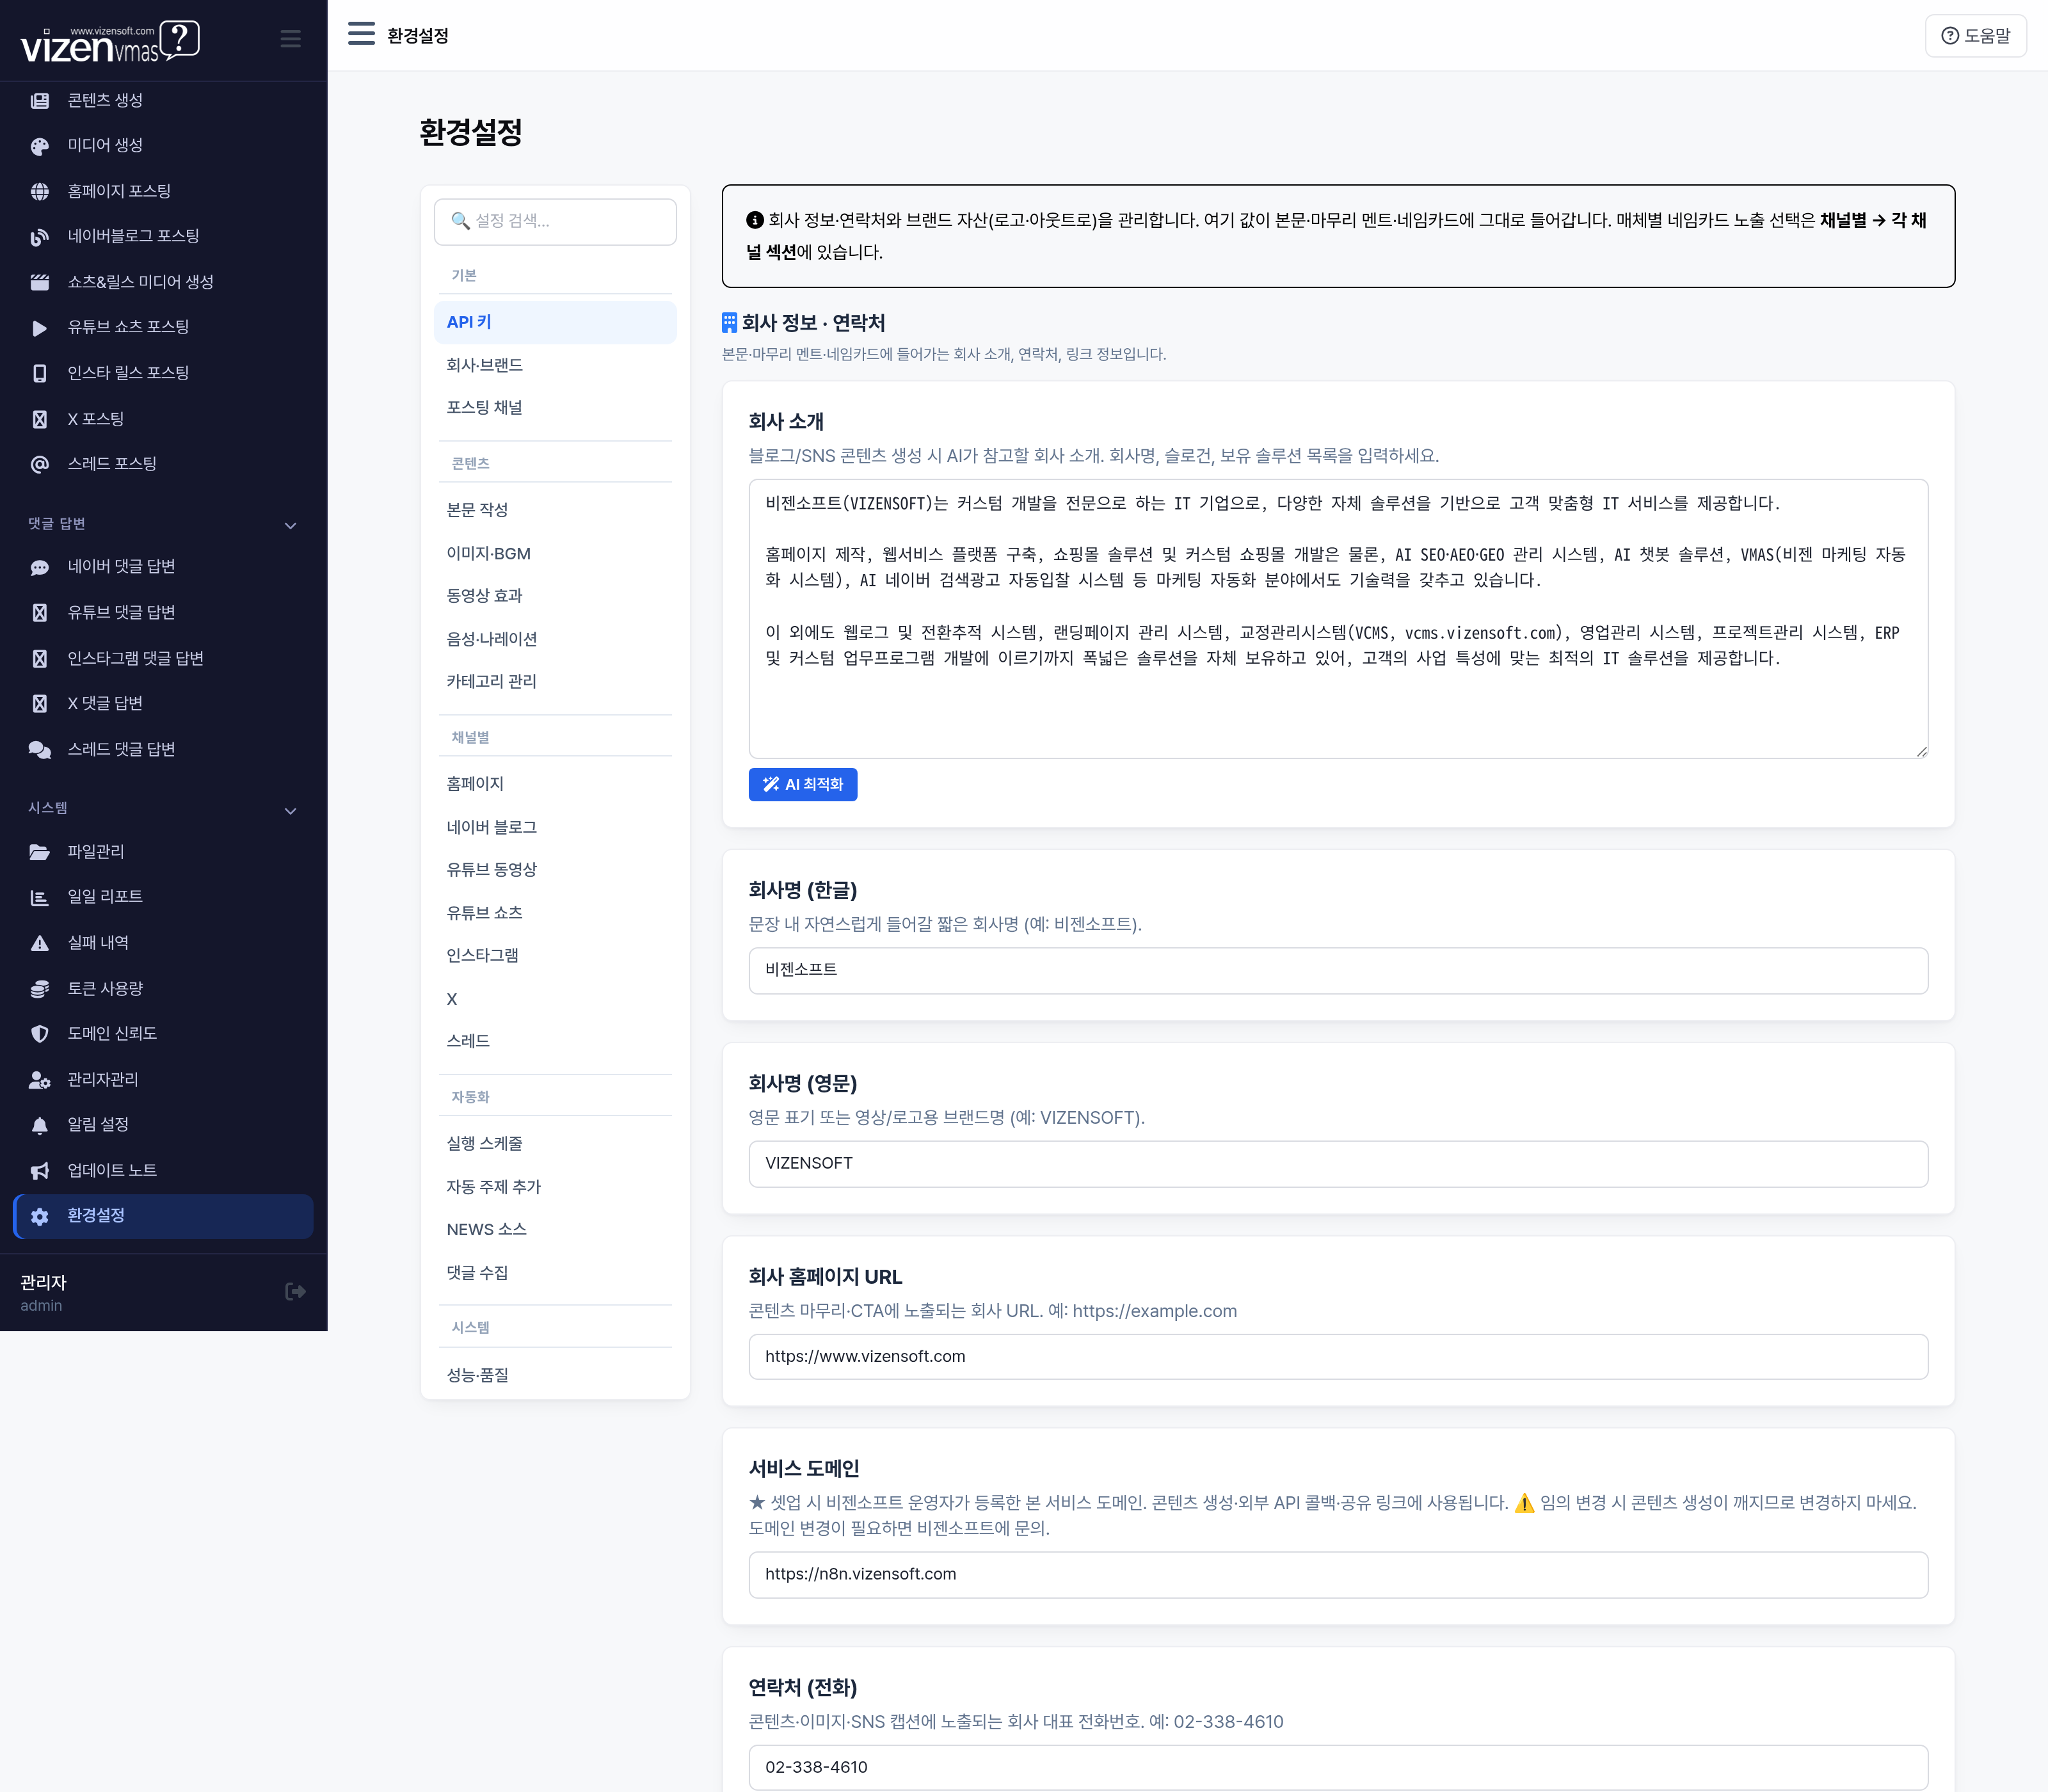Click the 업데이트 노트 megaphone icon
The width and height of the screenshot is (2048, 1792).
pyautogui.click(x=40, y=1171)
